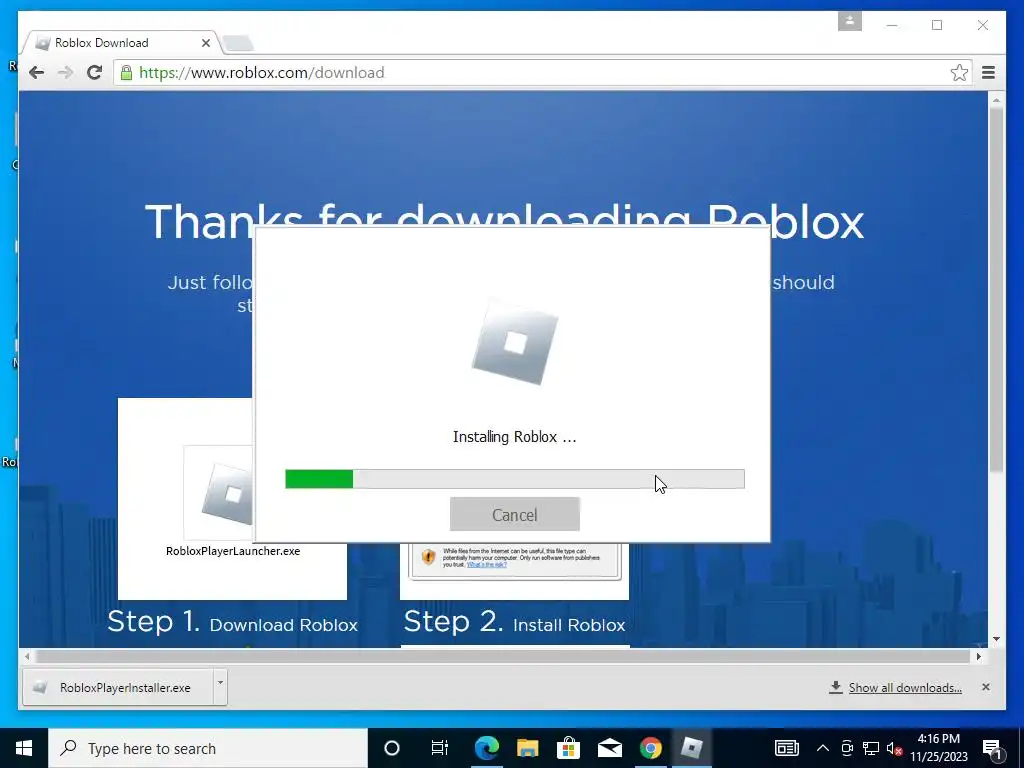Click Installing Roblox status text
The width and height of the screenshot is (1024, 768).
click(515, 437)
